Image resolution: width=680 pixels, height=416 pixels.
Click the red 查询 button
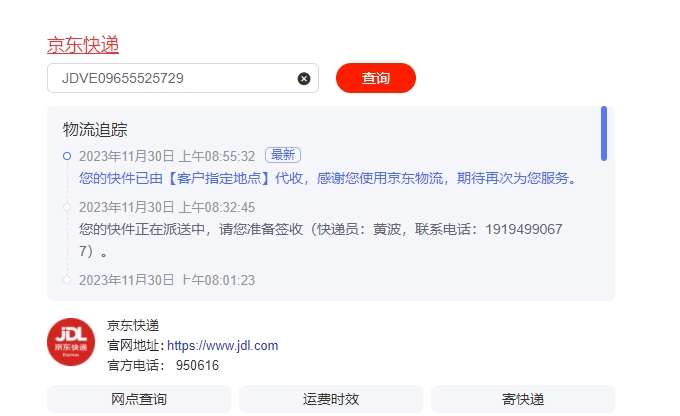(376, 78)
